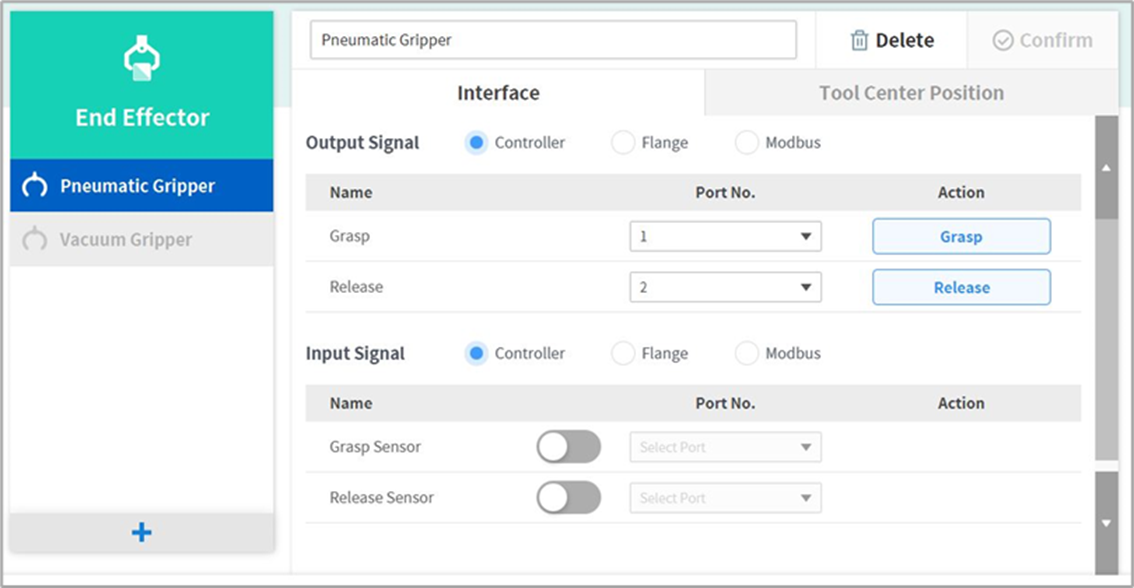Viewport: 1134px width, 588px height.
Task: Click the Confirm checkmark icon
Action: pos(1003,41)
